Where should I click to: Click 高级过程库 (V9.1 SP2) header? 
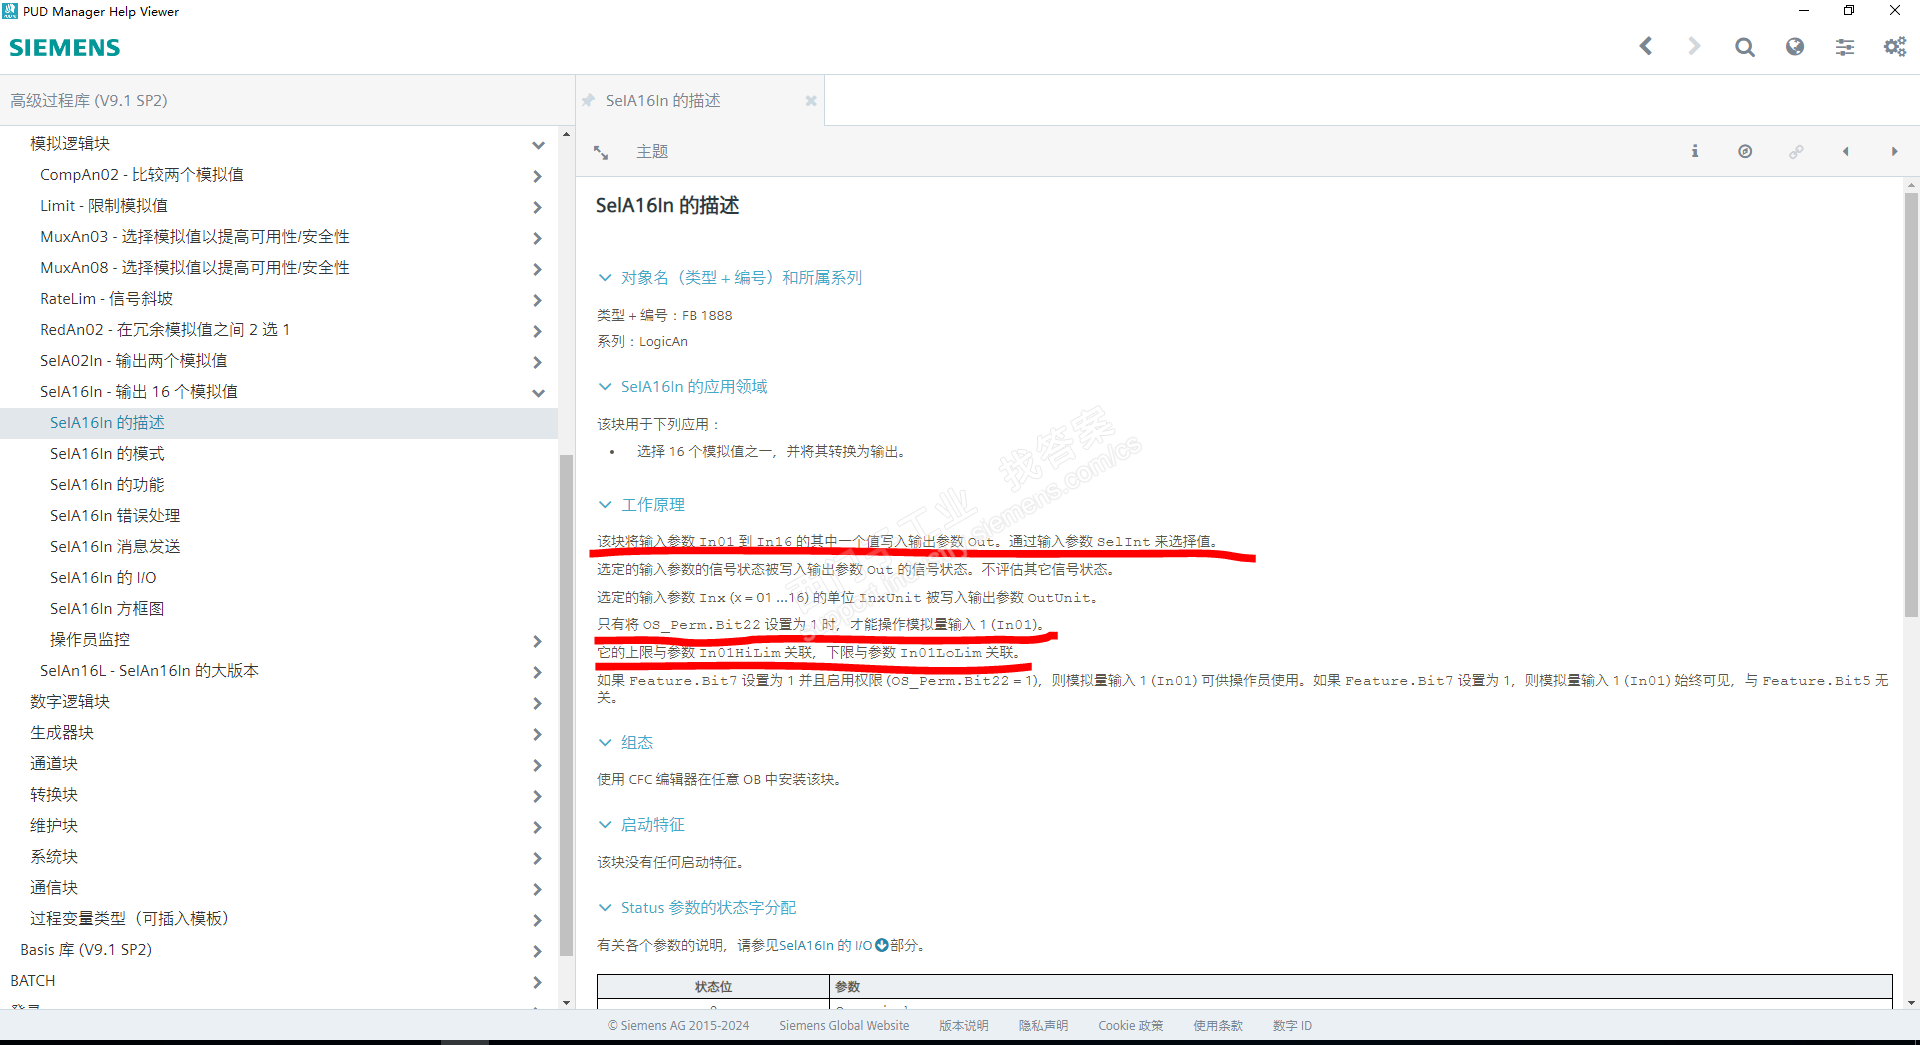point(89,101)
